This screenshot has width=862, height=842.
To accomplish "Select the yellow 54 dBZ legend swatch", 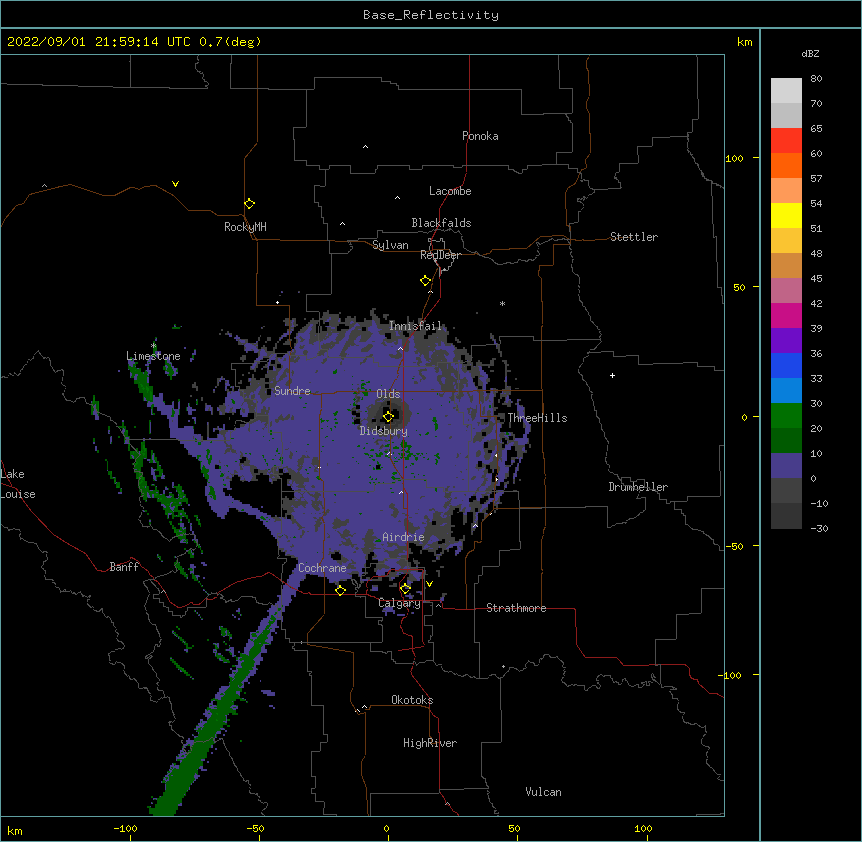I will pos(786,215).
